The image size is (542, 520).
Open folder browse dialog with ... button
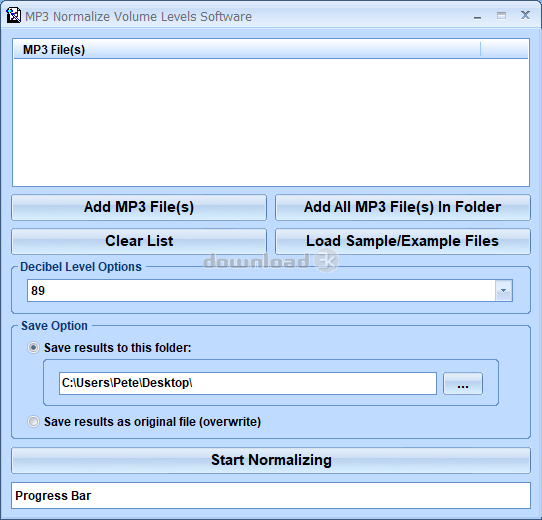click(463, 383)
